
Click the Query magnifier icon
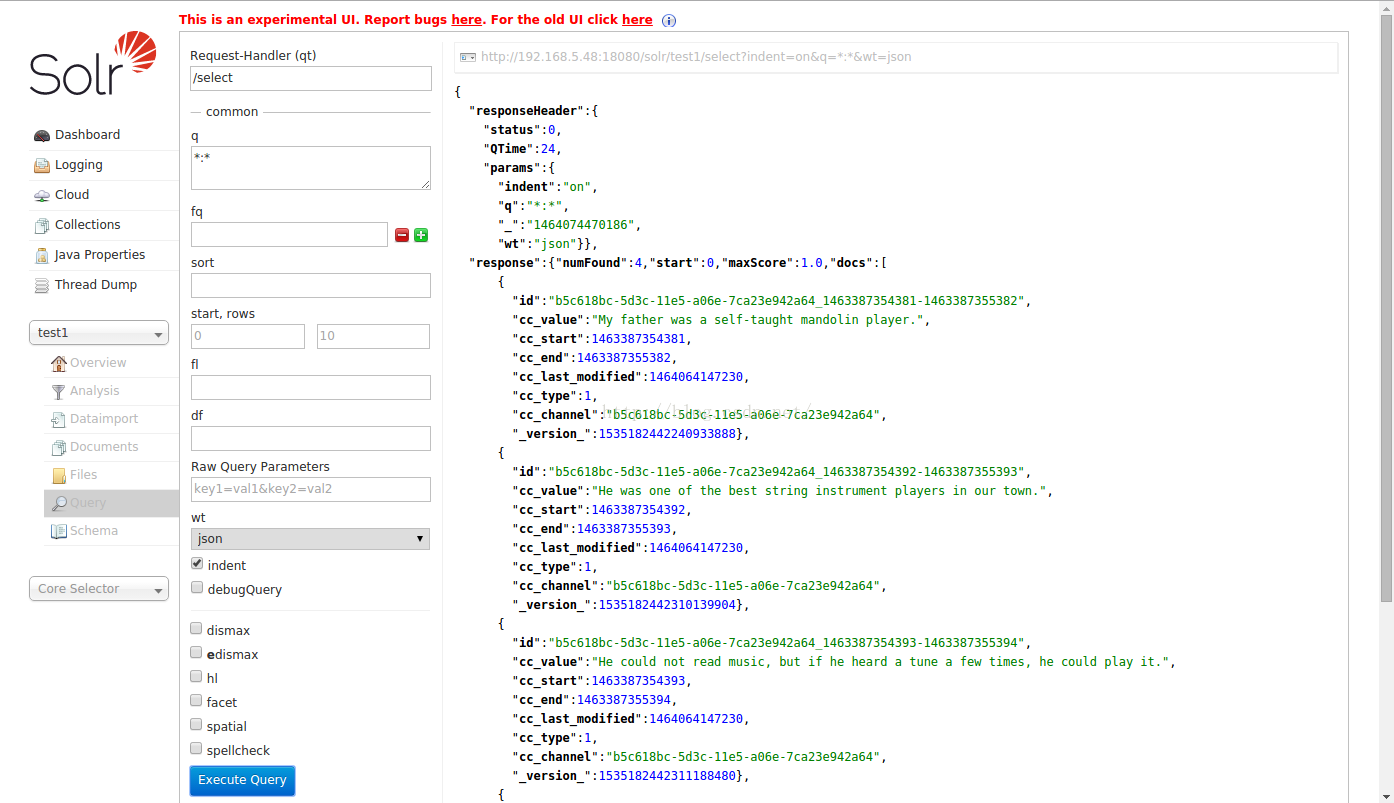pyautogui.click(x=59, y=503)
